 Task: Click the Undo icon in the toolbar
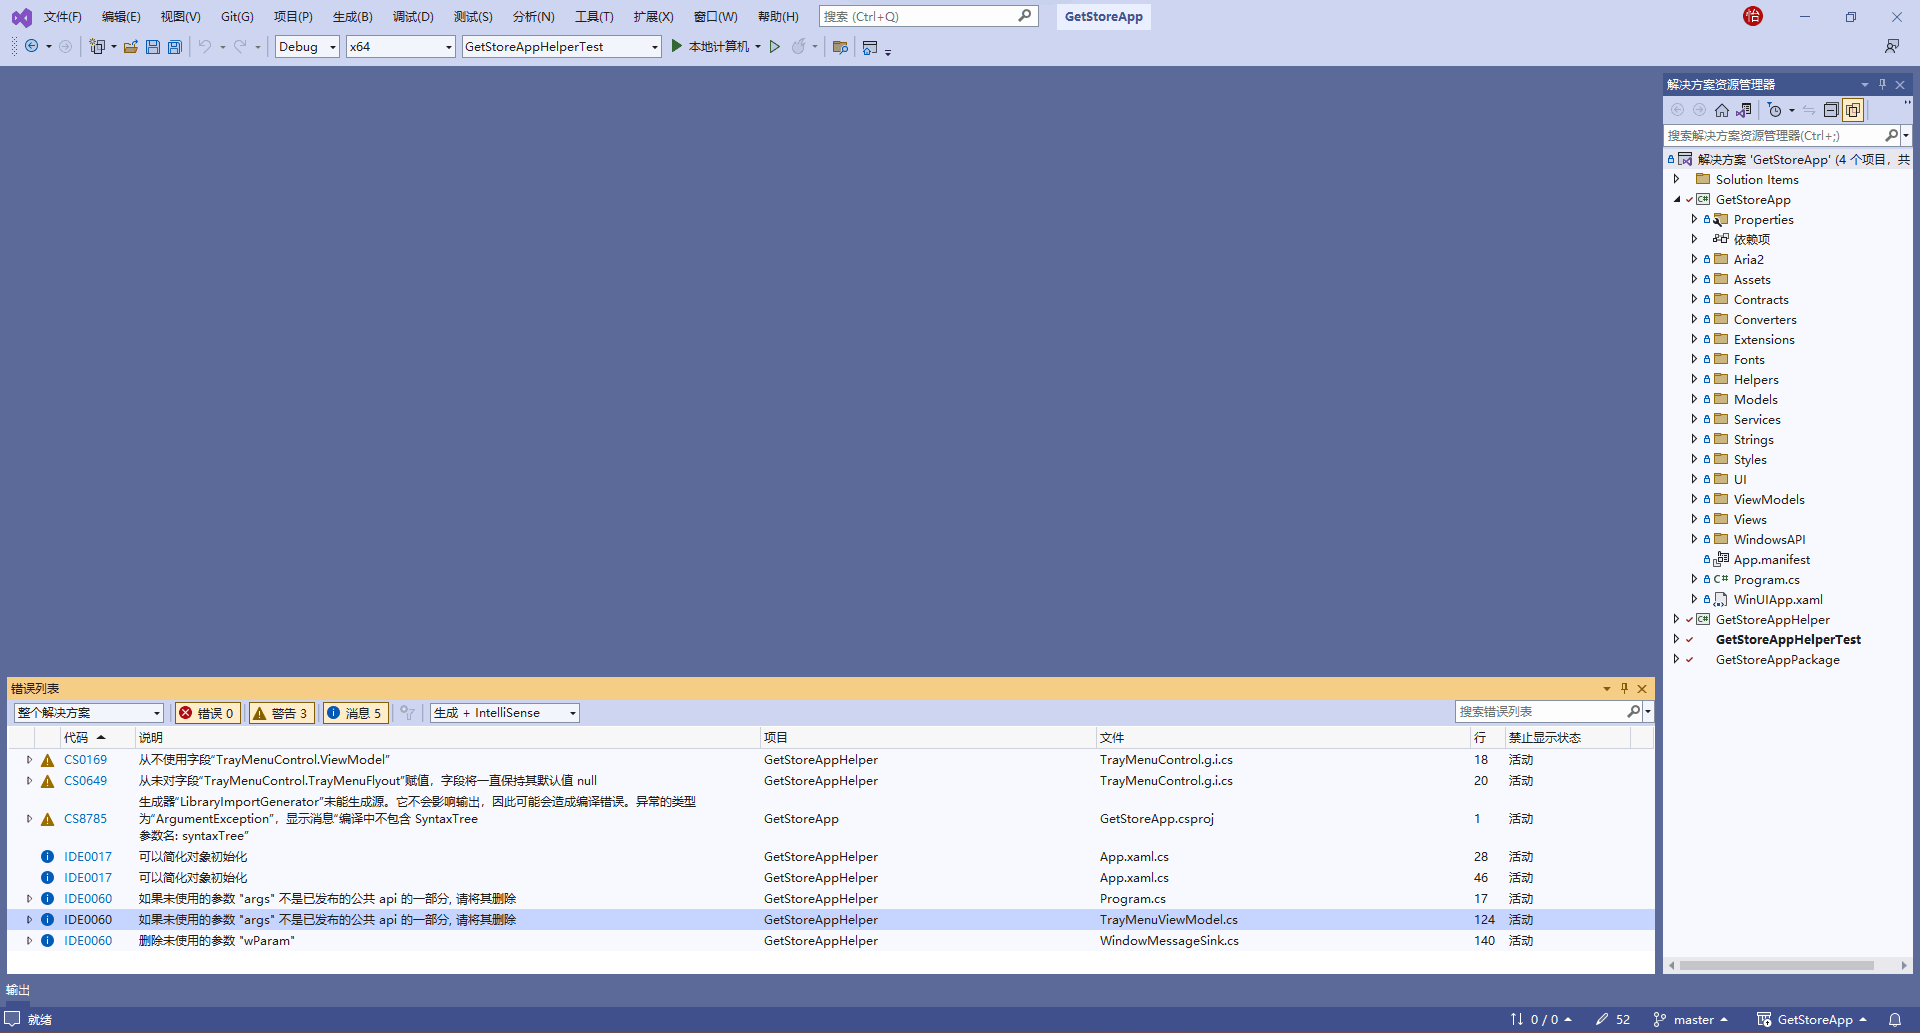point(206,46)
